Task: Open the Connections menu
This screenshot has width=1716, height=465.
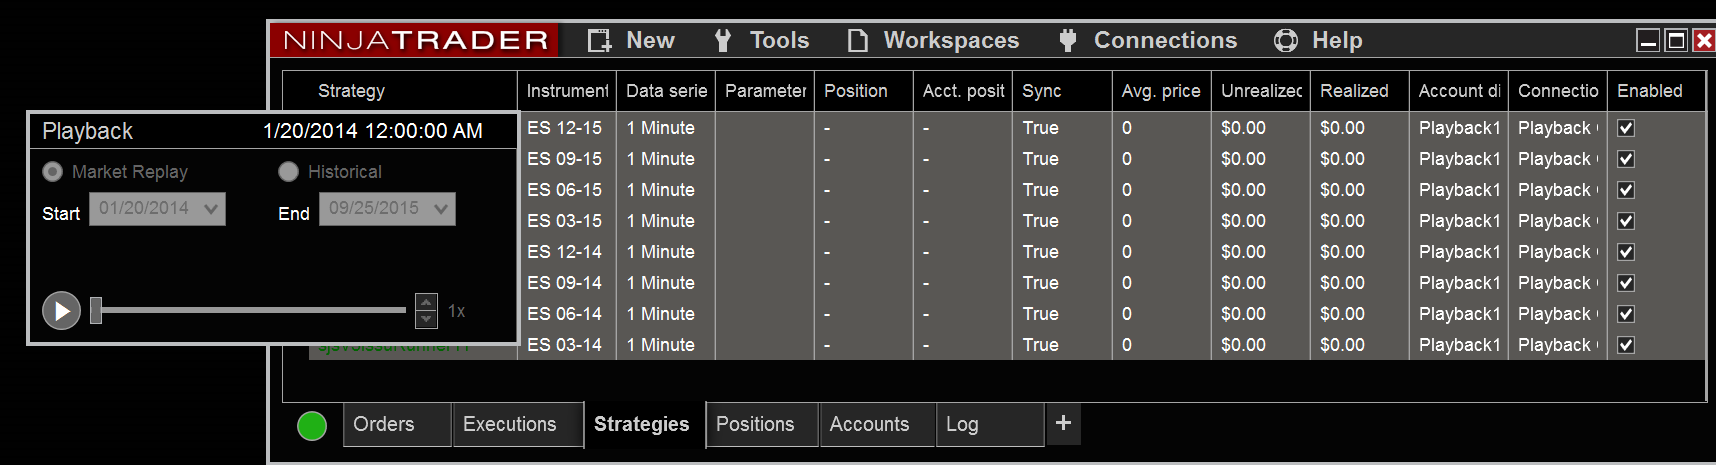Action: coord(1148,40)
